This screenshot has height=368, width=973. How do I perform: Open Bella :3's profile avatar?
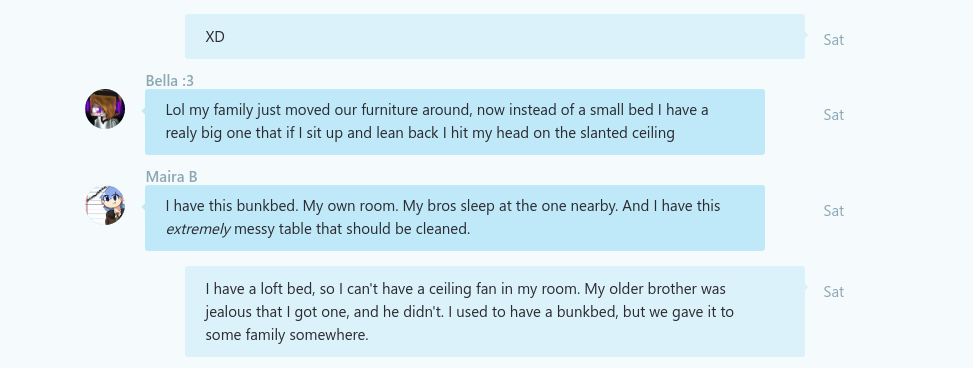[x=105, y=109]
